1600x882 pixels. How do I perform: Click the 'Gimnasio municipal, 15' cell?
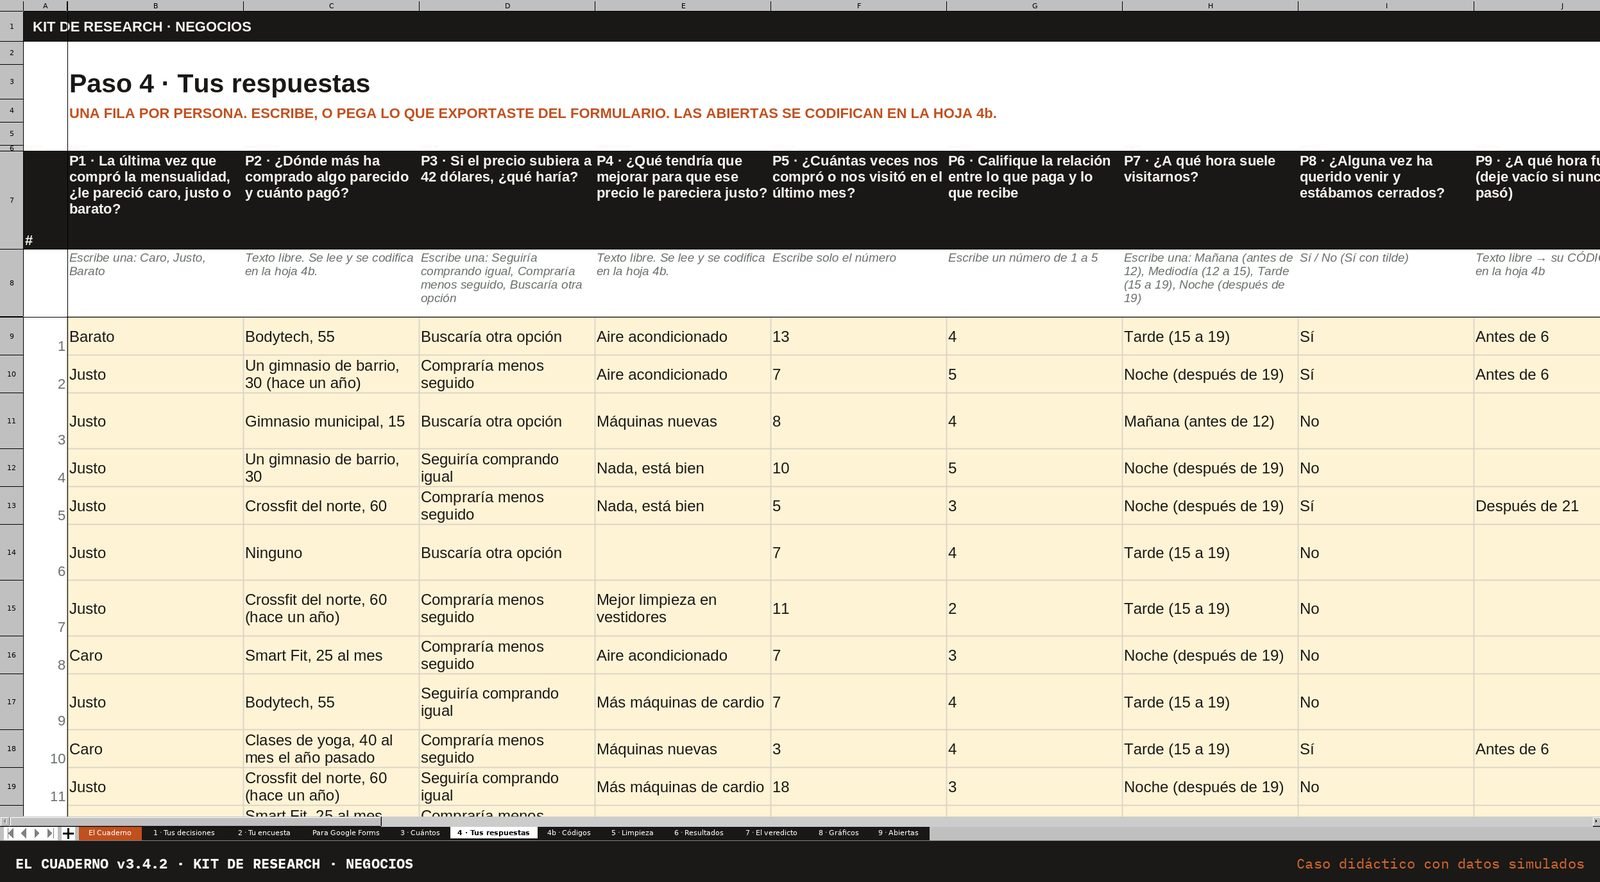click(331, 421)
